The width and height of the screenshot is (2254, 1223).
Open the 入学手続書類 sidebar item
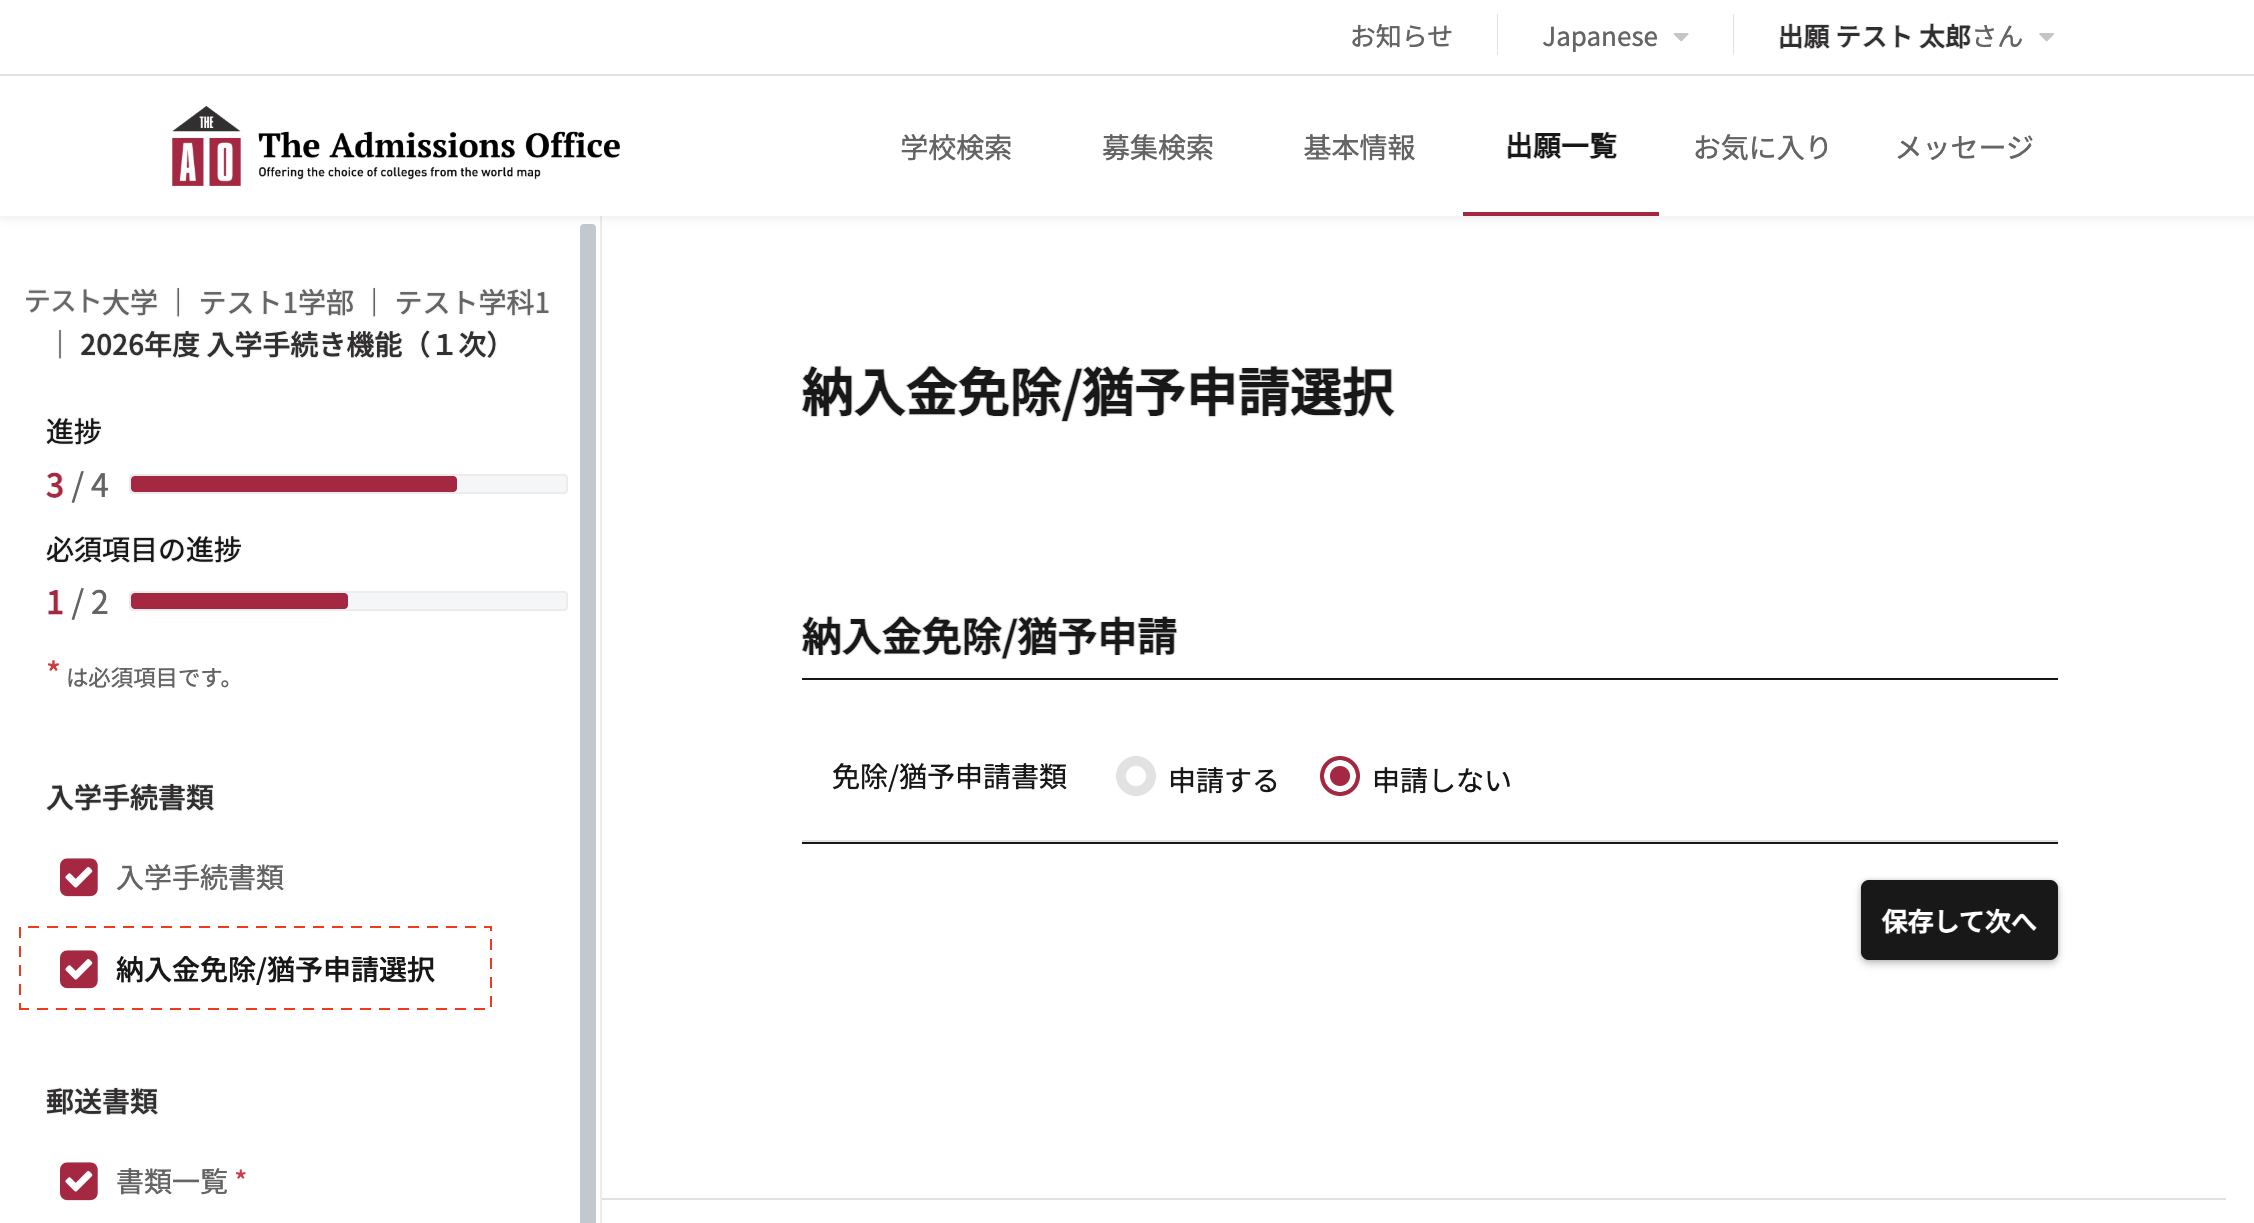(x=200, y=877)
